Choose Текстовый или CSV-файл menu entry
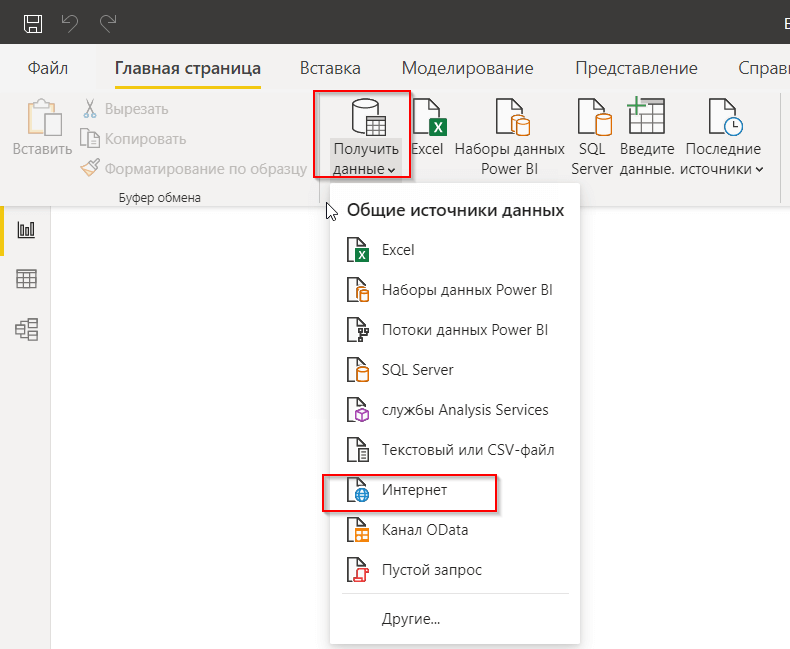Viewport: 790px width, 649px height. click(x=455, y=449)
